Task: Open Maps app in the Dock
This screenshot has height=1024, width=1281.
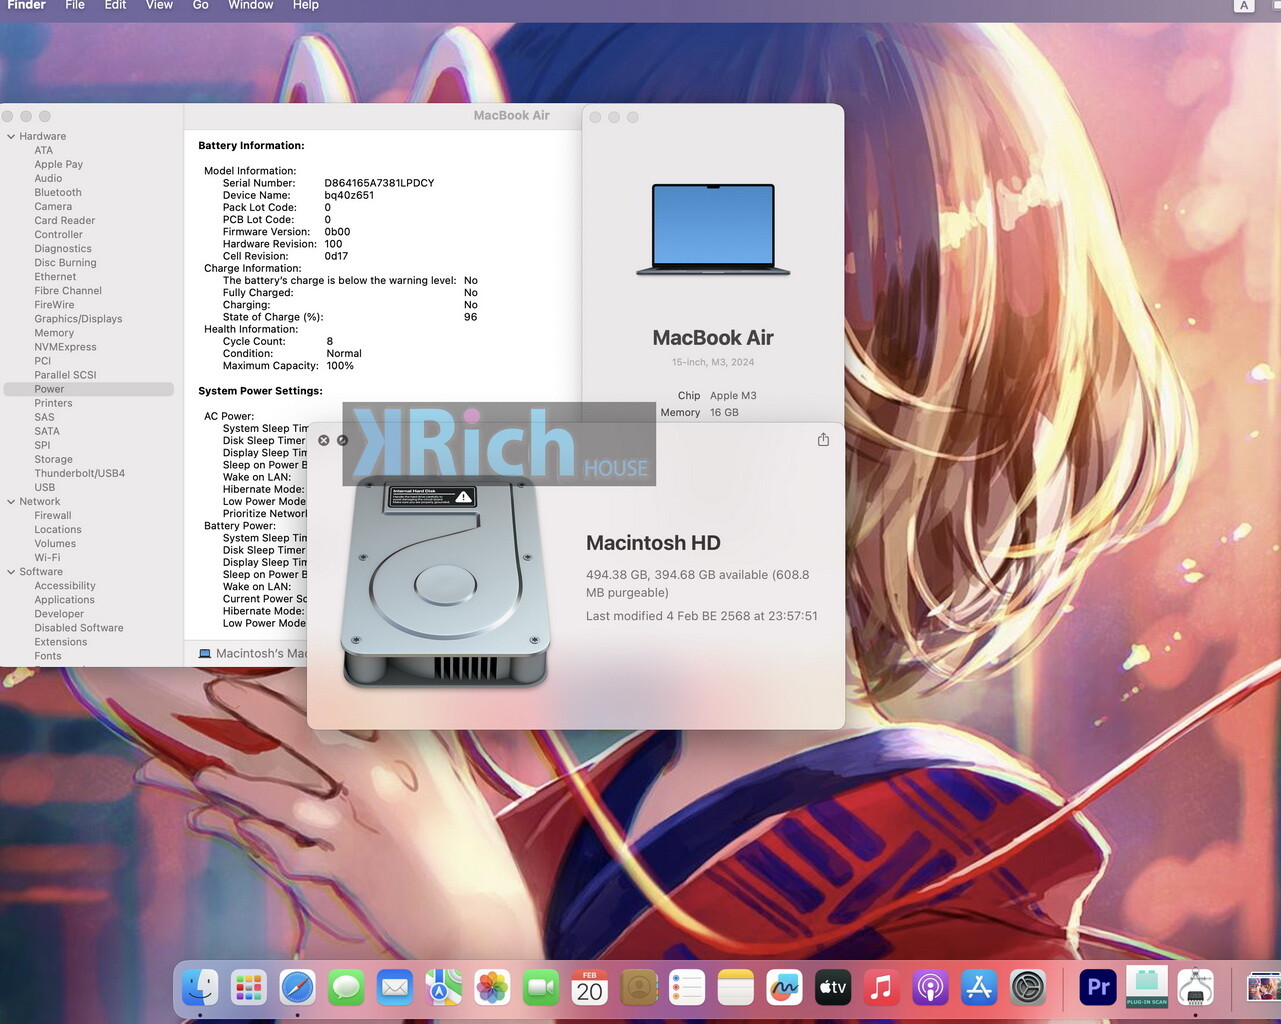Action: point(443,988)
